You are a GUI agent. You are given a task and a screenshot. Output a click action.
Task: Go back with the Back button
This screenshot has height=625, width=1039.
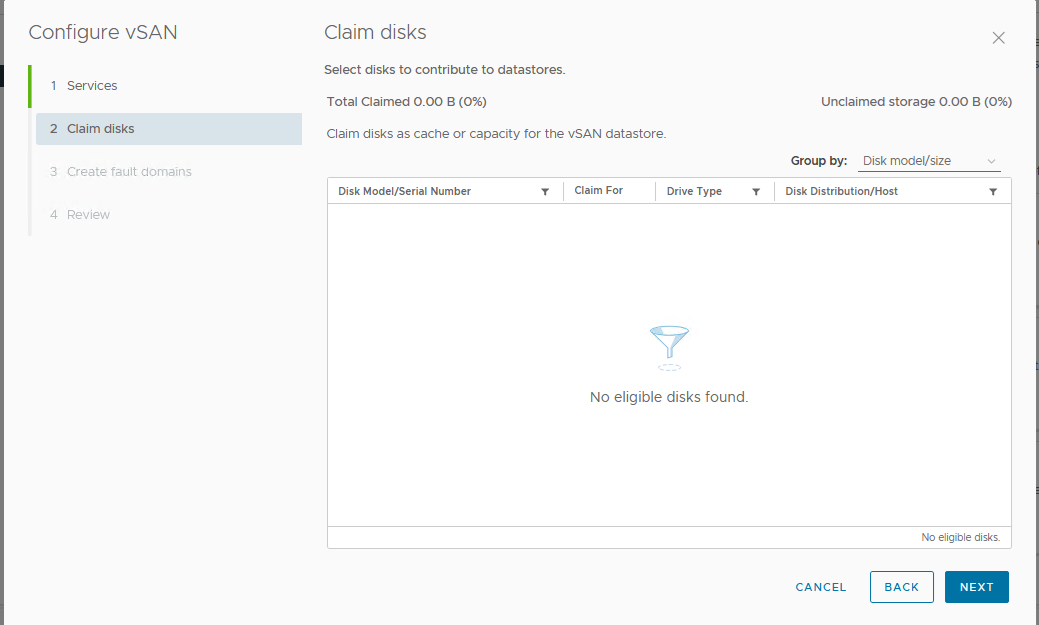pos(901,587)
